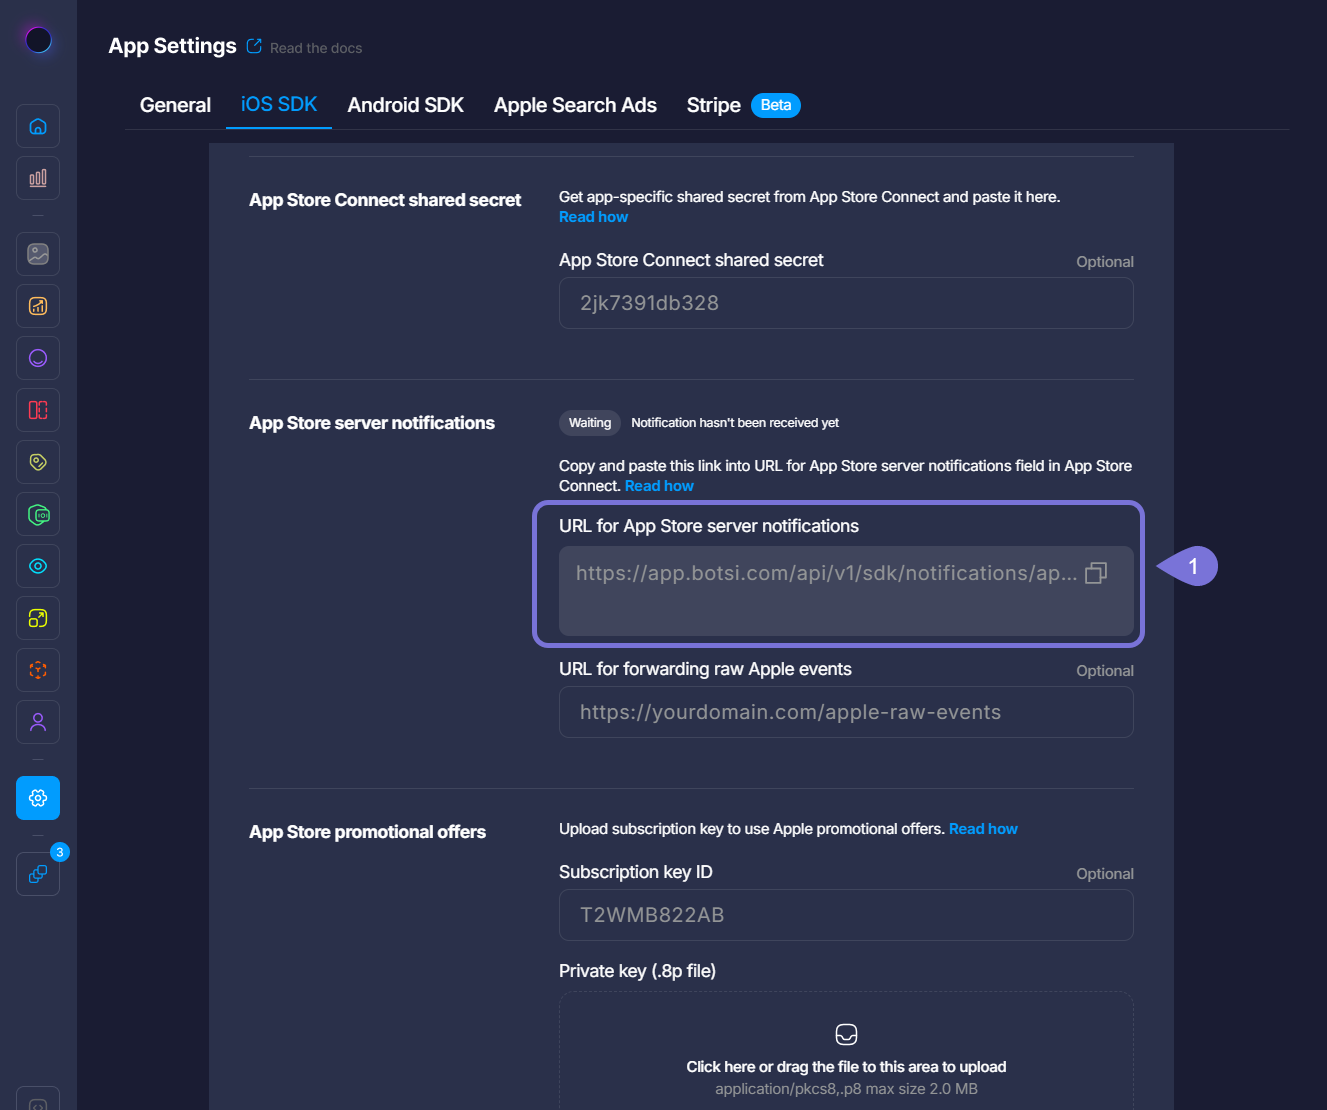Open the Apple Search Ads tab
1327x1110 pixels.
575,105
